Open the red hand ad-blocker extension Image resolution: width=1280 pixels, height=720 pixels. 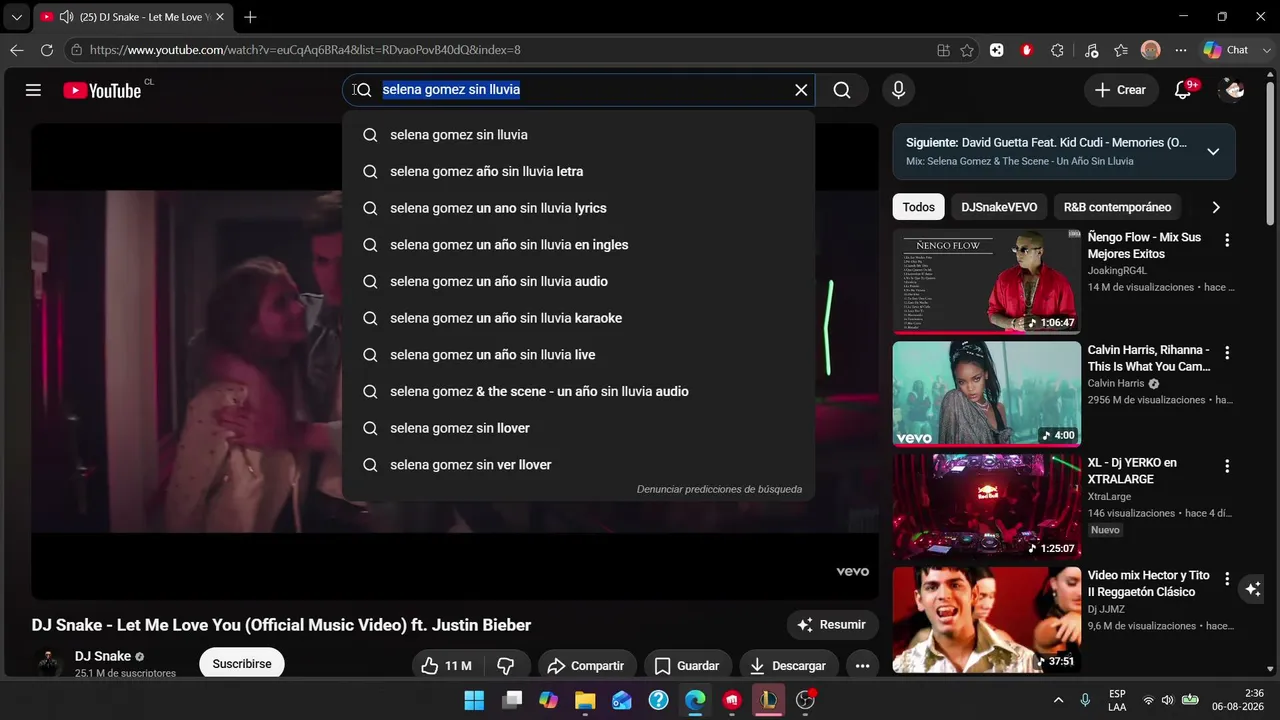tap(1027, 50)
